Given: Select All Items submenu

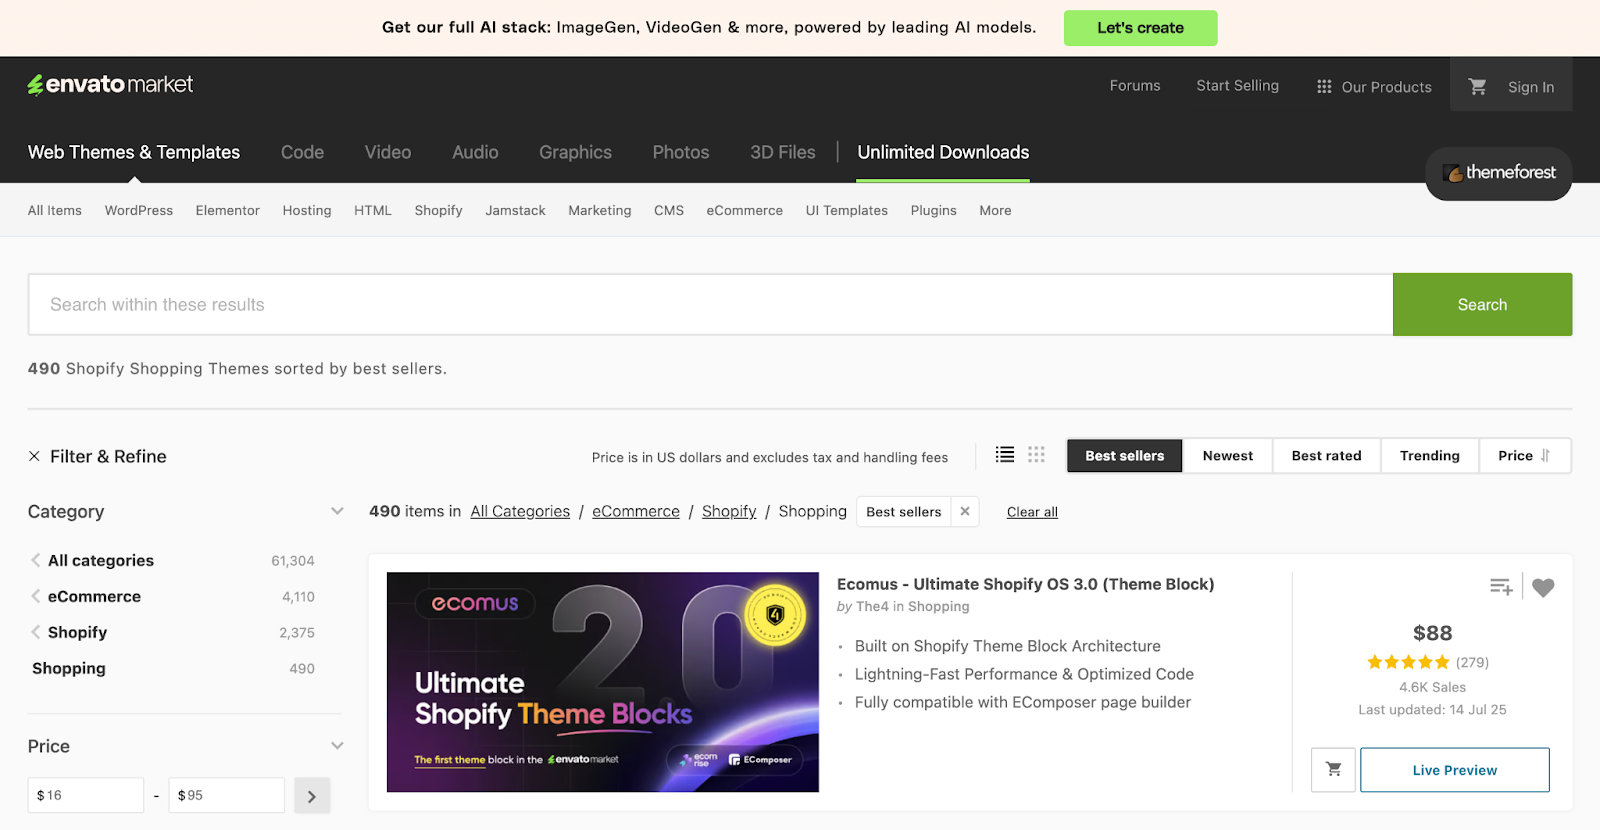Looking at the screenshot, I should pos(55,210).
